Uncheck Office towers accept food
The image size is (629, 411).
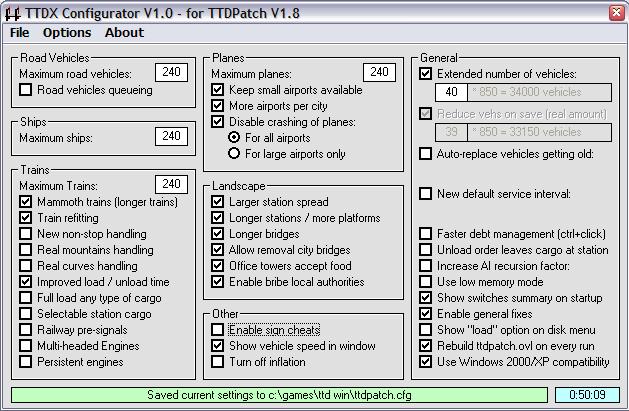[x=217, y=265]
